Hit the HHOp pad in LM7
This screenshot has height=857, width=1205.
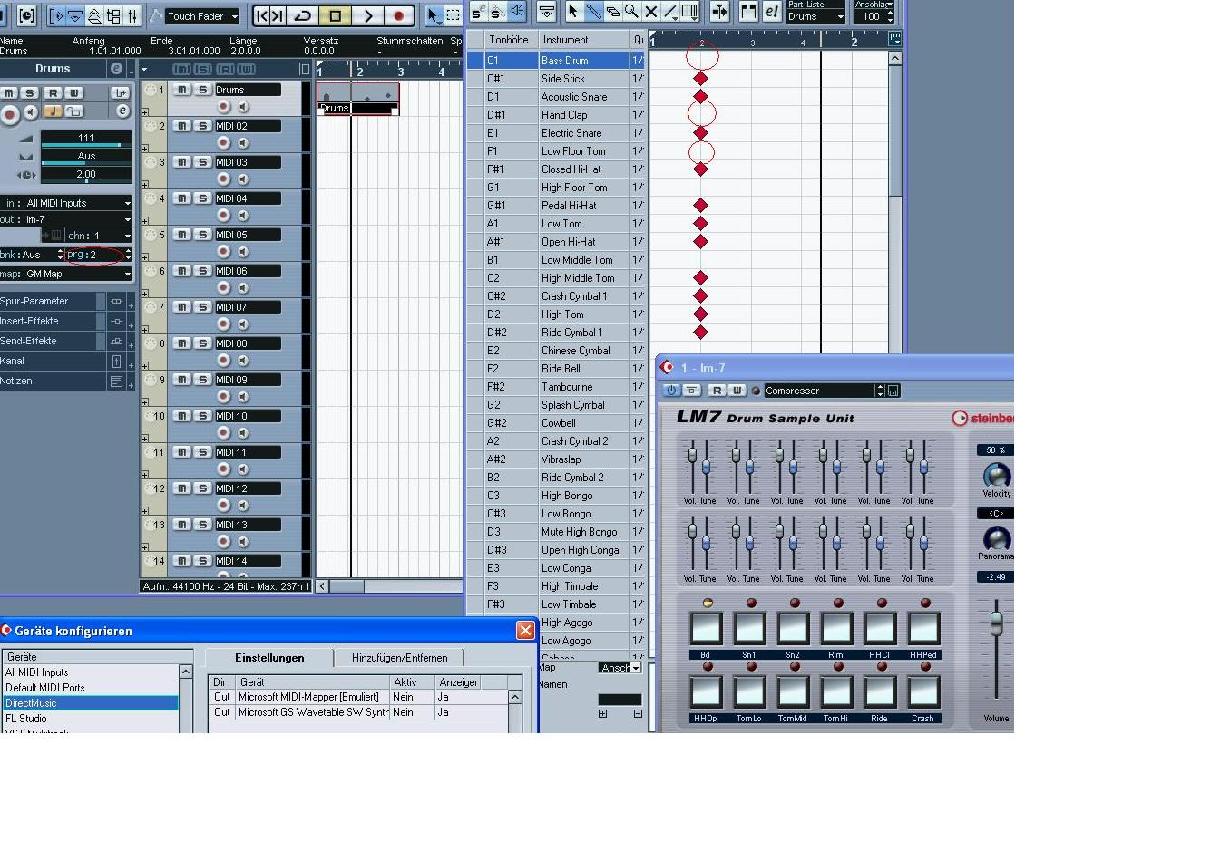(706, 691)
